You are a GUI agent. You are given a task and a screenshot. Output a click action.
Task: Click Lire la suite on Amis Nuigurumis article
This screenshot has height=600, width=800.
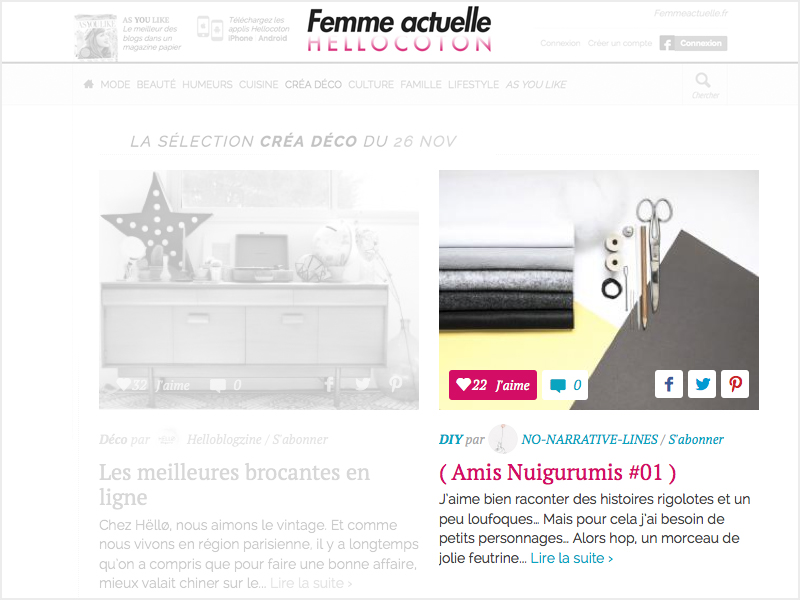[x=571, y=558]
